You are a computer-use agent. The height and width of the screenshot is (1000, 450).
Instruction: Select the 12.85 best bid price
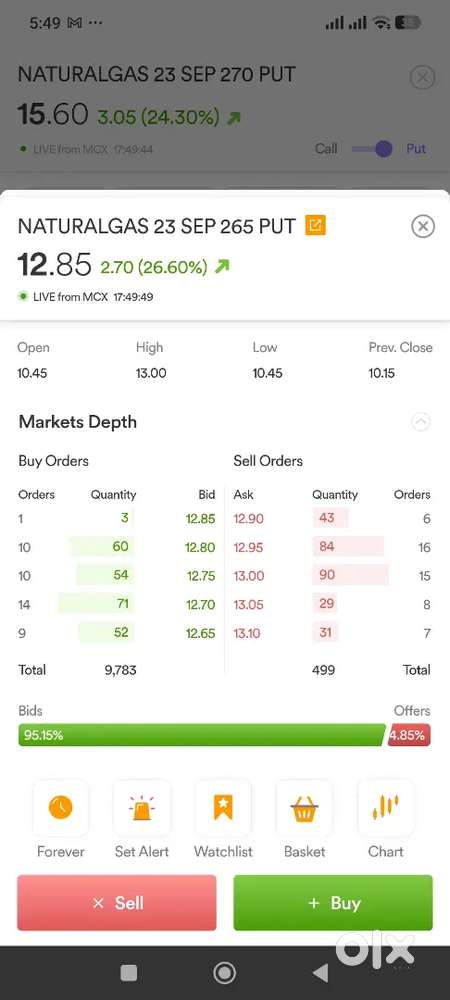coord(200,518)
